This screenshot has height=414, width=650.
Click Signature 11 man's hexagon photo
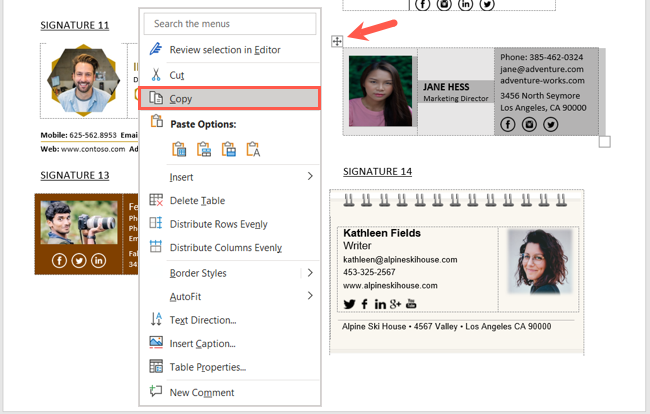point(83,80)
